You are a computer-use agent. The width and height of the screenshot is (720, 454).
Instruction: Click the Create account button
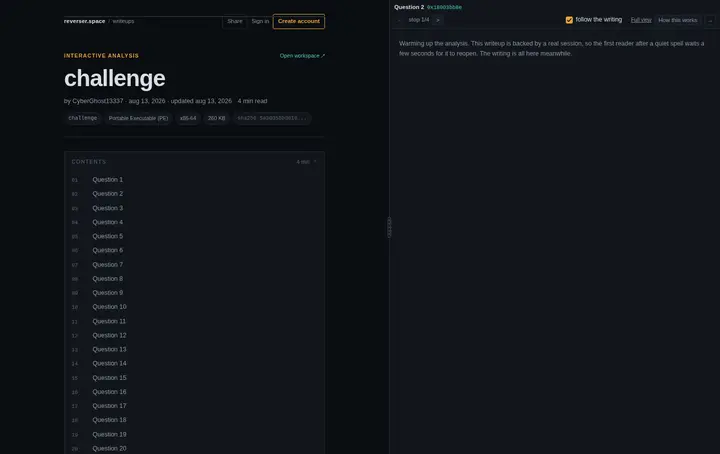pos(298,21)
